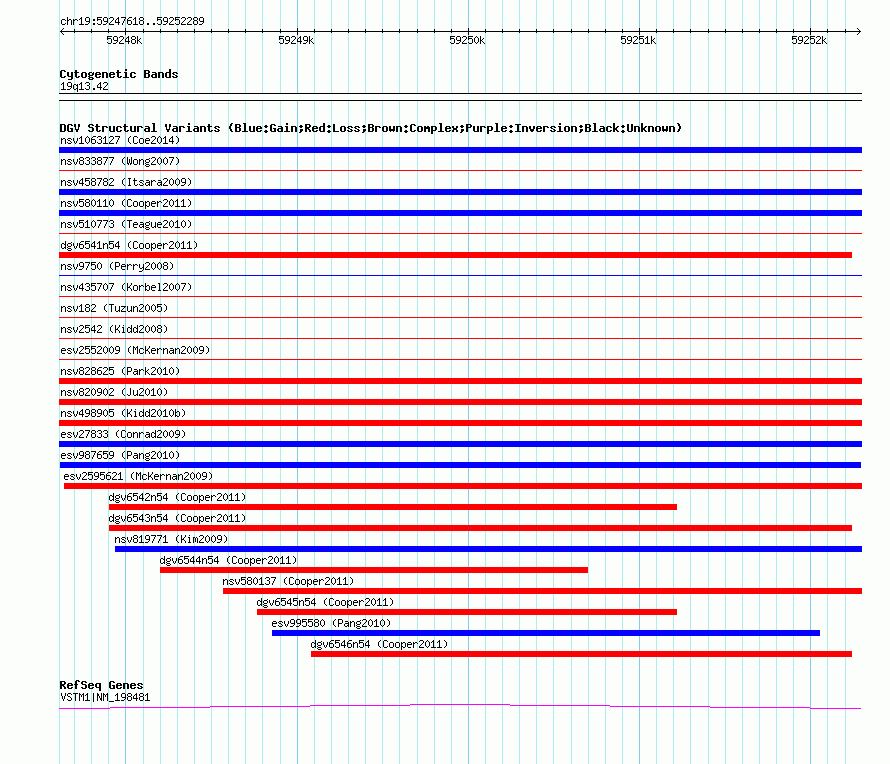
Task: Select the nsv2542 (Kidd2008) label
Action: tap(114, 329)
